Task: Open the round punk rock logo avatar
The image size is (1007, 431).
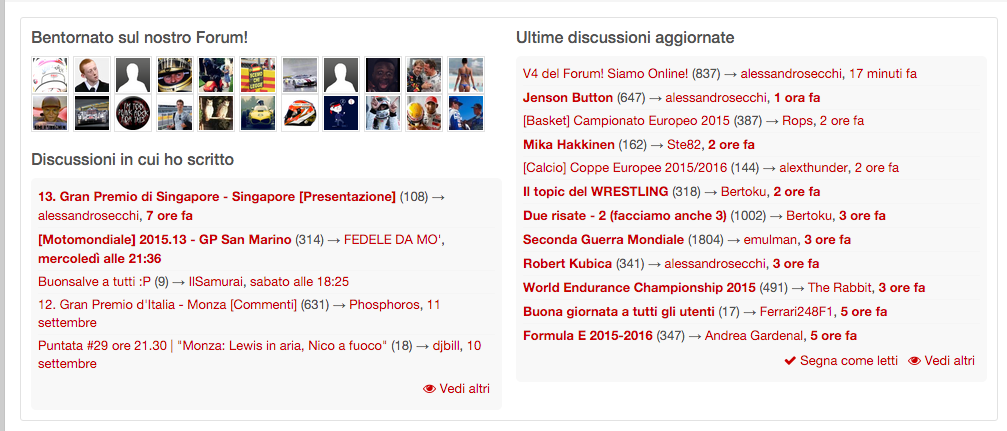Action: (133, 112)
